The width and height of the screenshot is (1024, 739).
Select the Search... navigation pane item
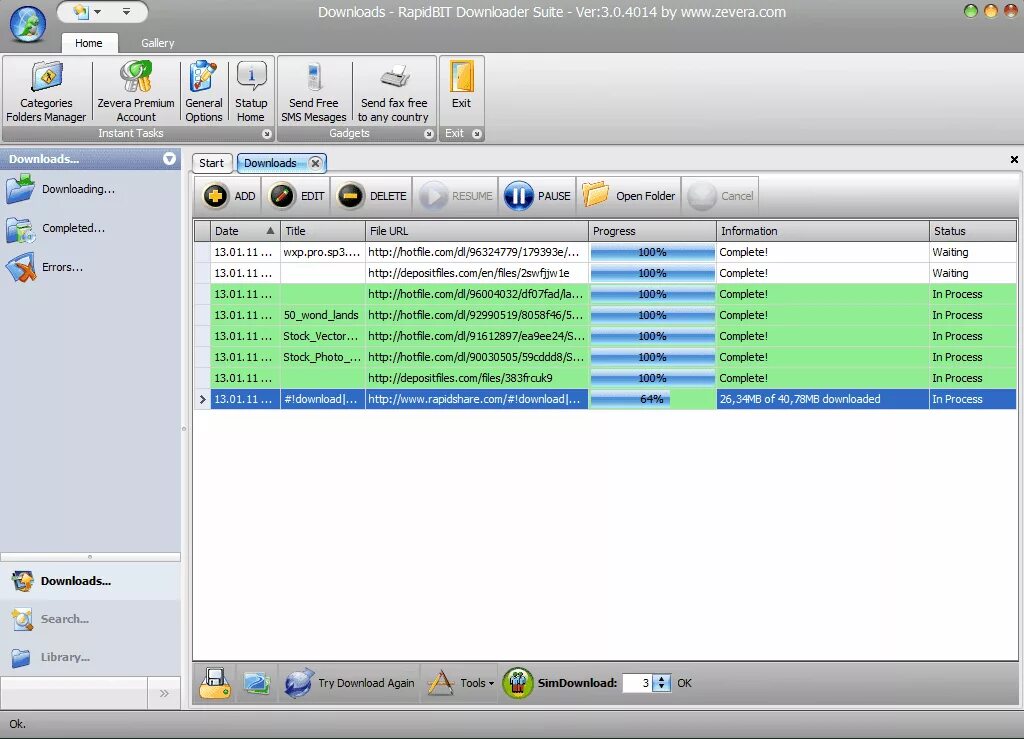[x=90, y=619]
